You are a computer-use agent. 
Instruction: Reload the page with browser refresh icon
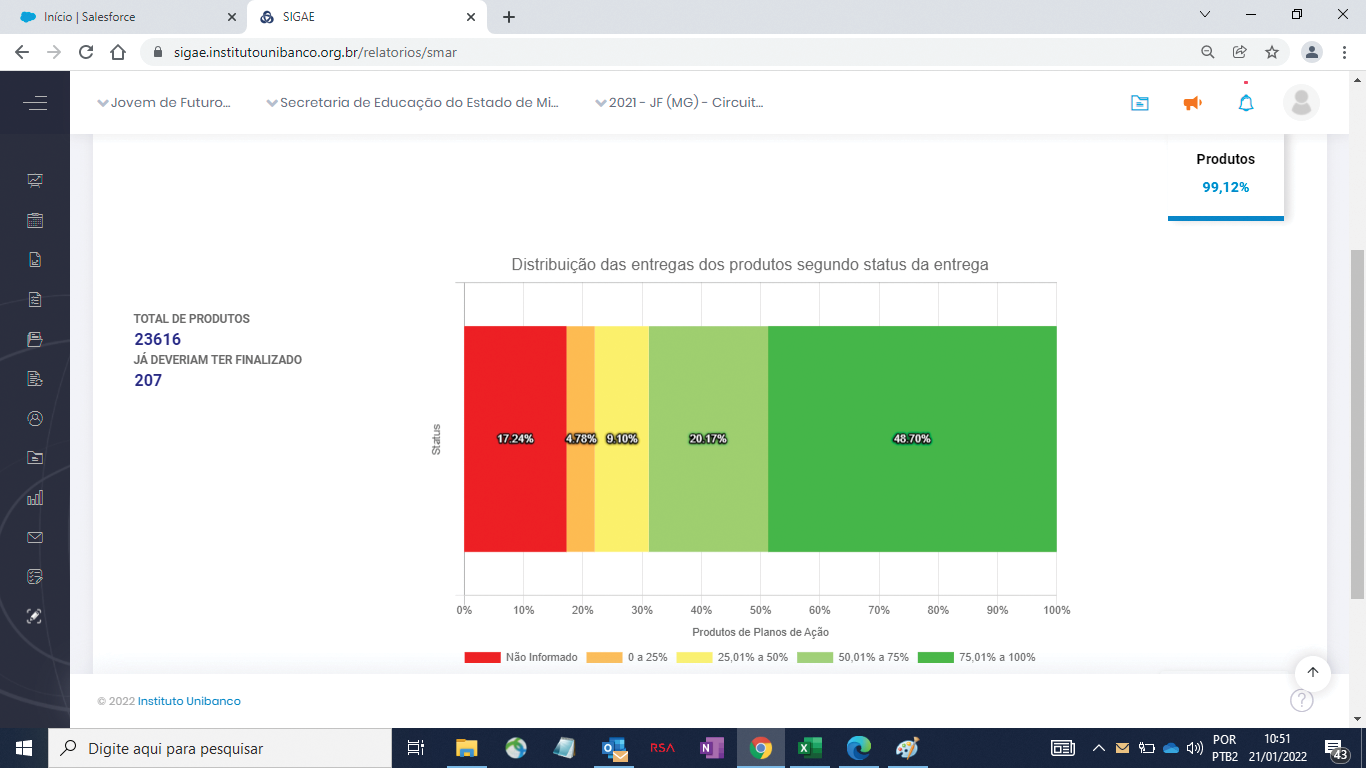(x=86, y=52)
